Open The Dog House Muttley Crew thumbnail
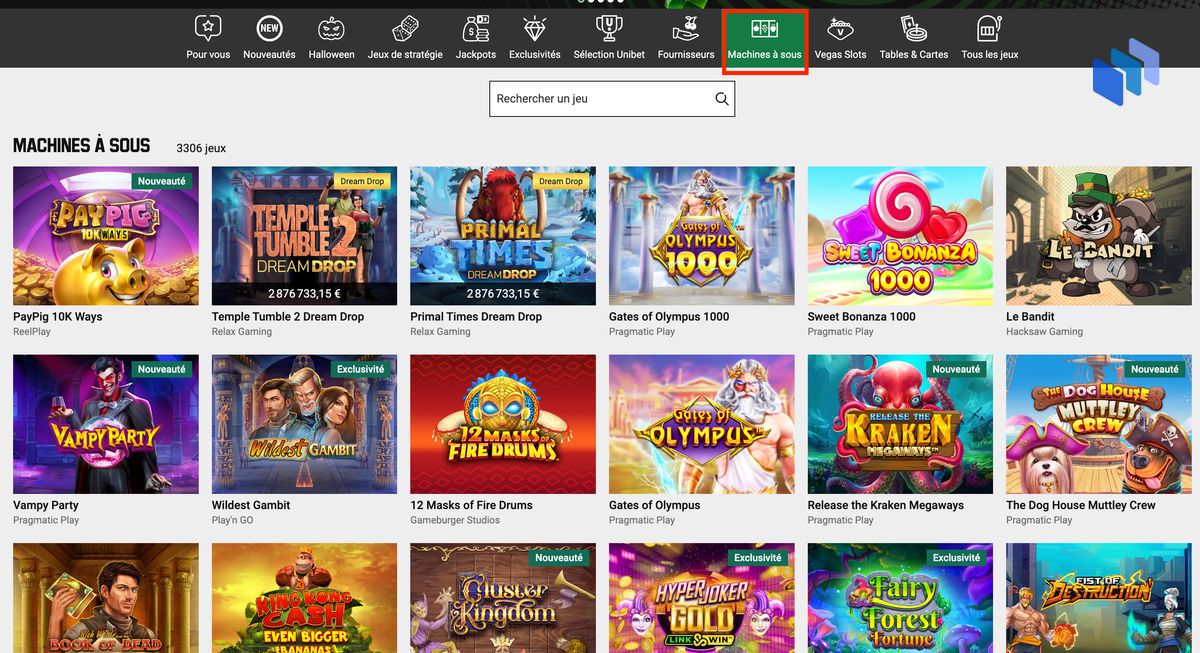This screenshot has width=1200, height=653. (x=1099, y=424)
